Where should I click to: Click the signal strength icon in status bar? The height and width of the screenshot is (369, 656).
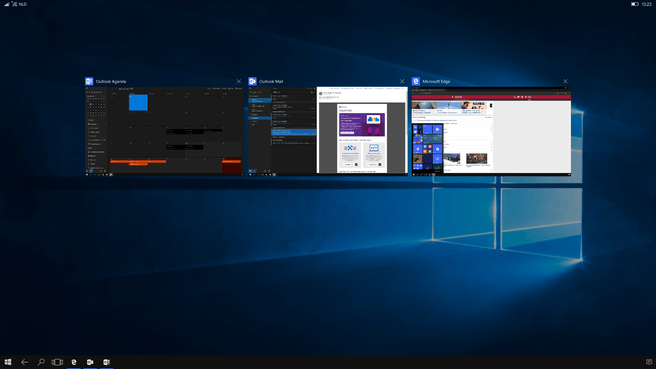point(6,4)
